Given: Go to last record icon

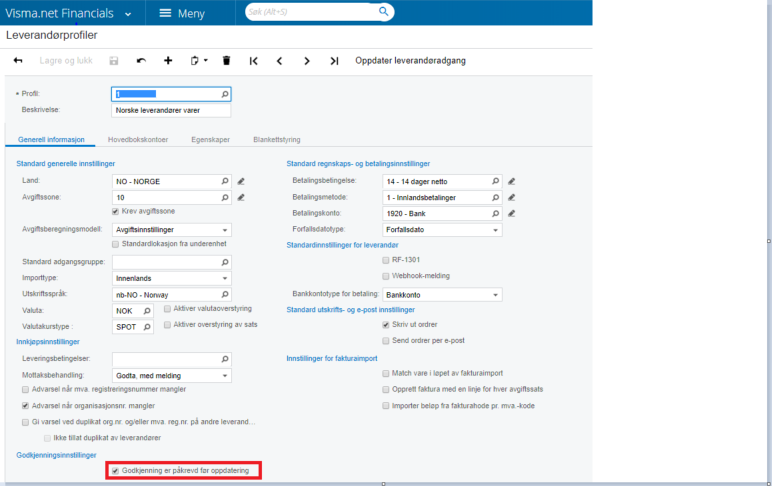Looking at the screenshot, I should (x=334, y=61).
